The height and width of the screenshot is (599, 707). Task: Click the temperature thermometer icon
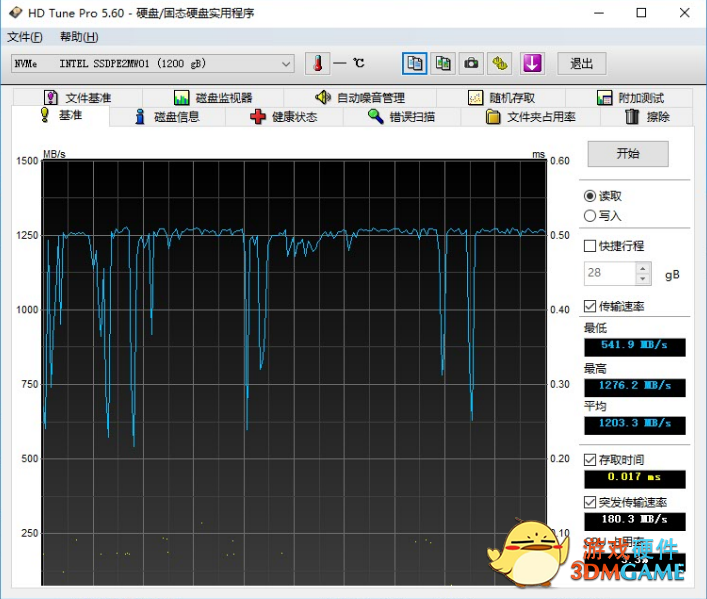(x=317, y=63)
